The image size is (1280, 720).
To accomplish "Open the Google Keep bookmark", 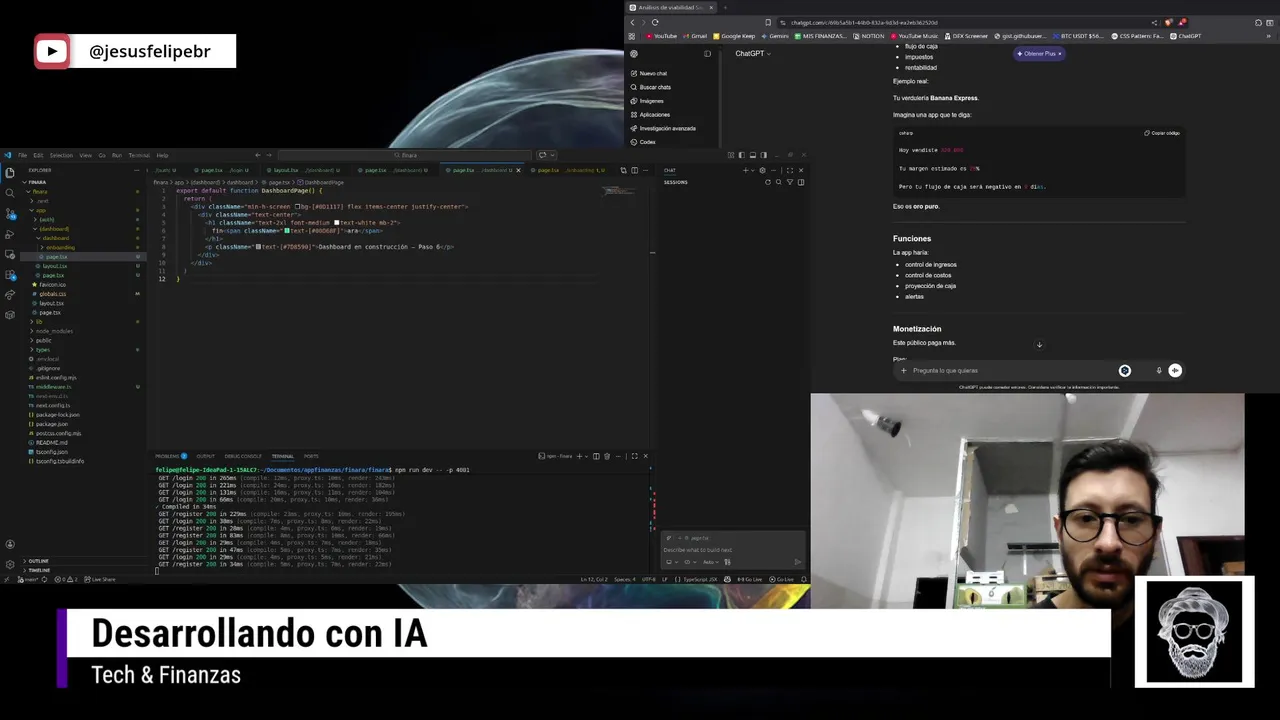I will tap(734, 36).
